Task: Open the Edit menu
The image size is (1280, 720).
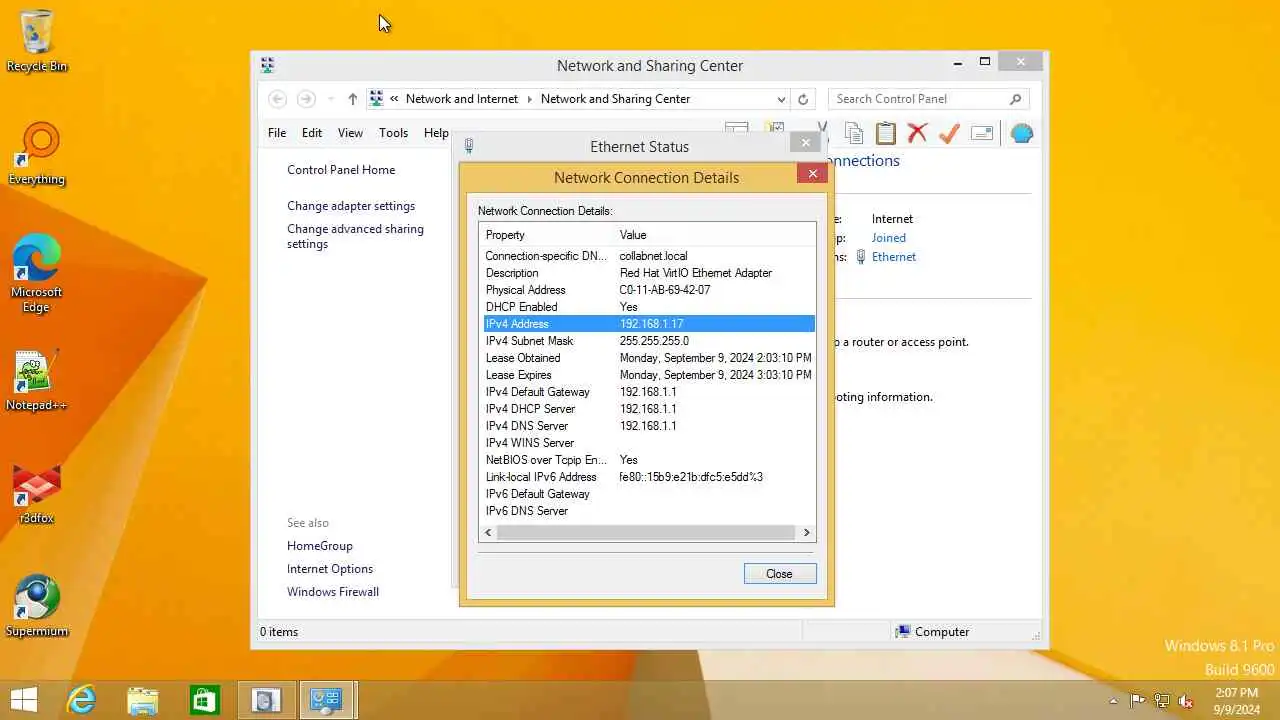Action: [x=312, y=133]
